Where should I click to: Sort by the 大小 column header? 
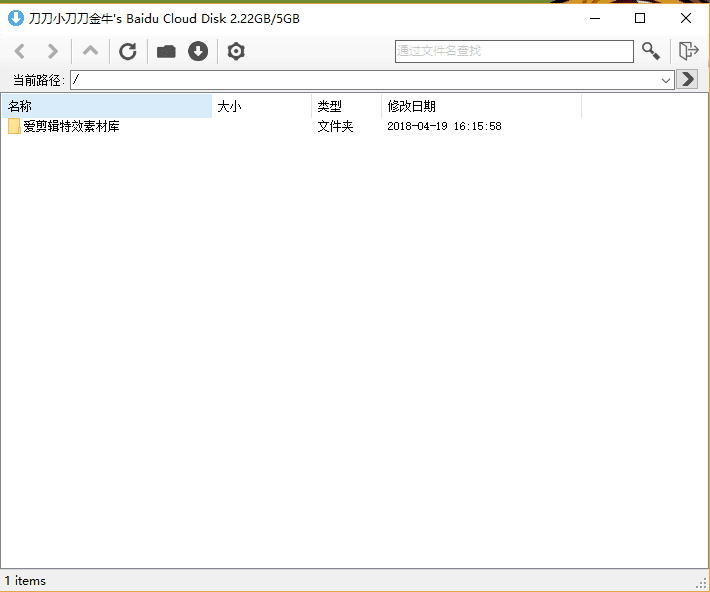[x=262, y=106]
